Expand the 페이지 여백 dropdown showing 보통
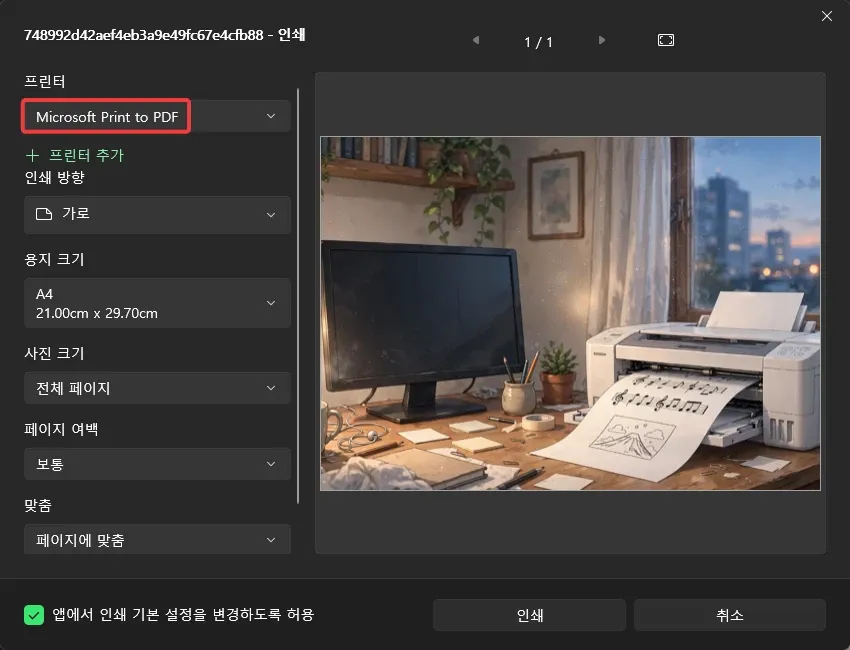The width and height of the screenshot is (850, 650). tap(157, 464)
